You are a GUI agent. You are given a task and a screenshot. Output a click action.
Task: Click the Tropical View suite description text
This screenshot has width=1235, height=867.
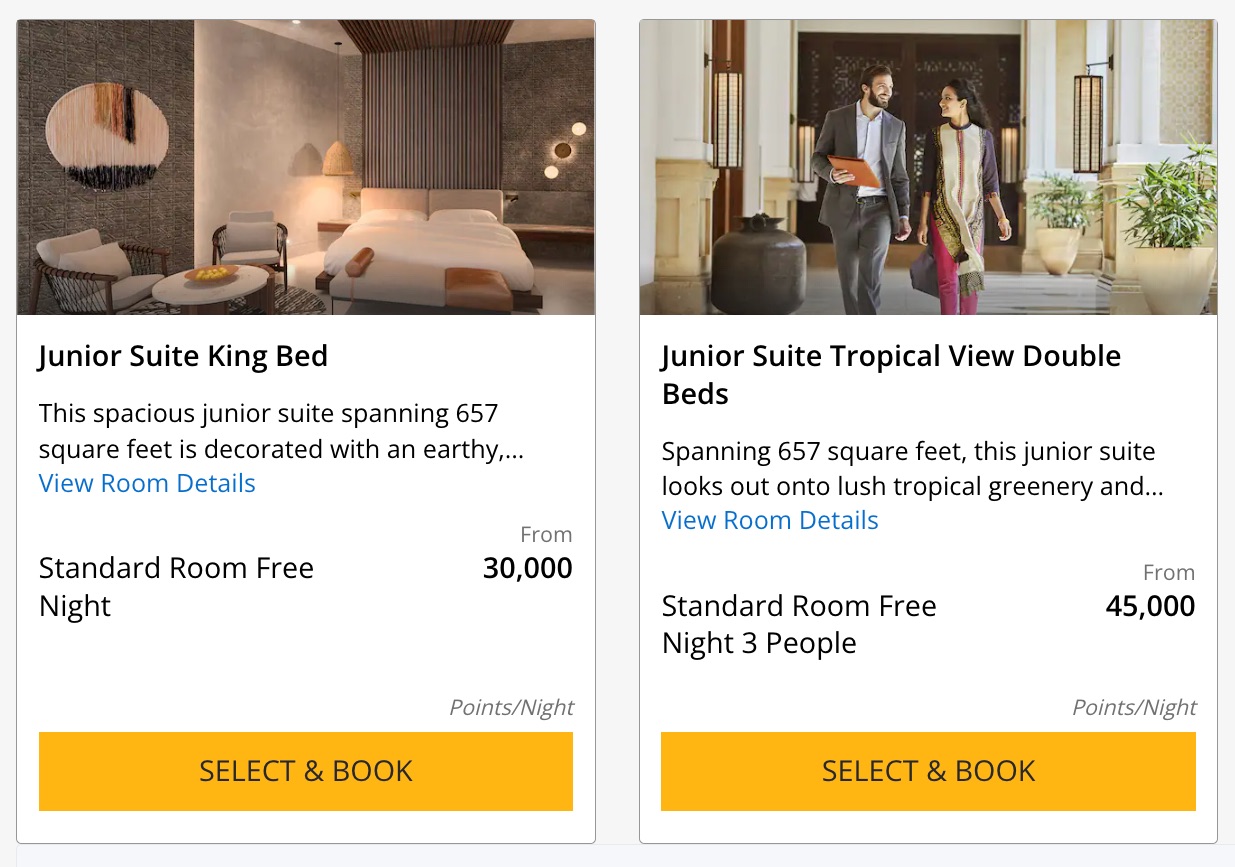[x=910, y=469]
